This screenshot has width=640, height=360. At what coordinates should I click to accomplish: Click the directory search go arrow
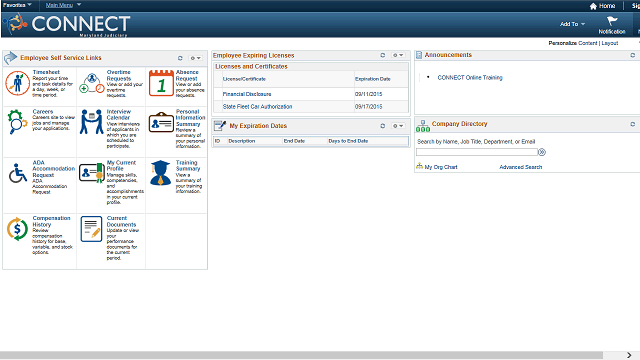pyautogui.click(x=542, y=152)
